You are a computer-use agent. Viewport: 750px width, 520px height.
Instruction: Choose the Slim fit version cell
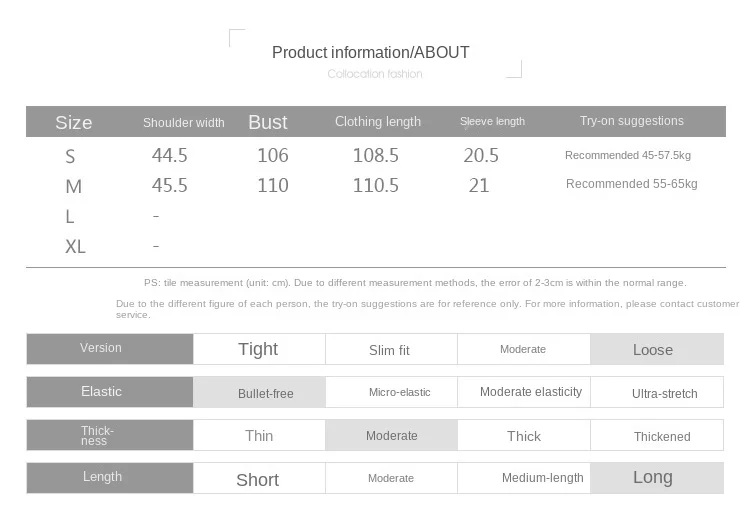(390, 350)
